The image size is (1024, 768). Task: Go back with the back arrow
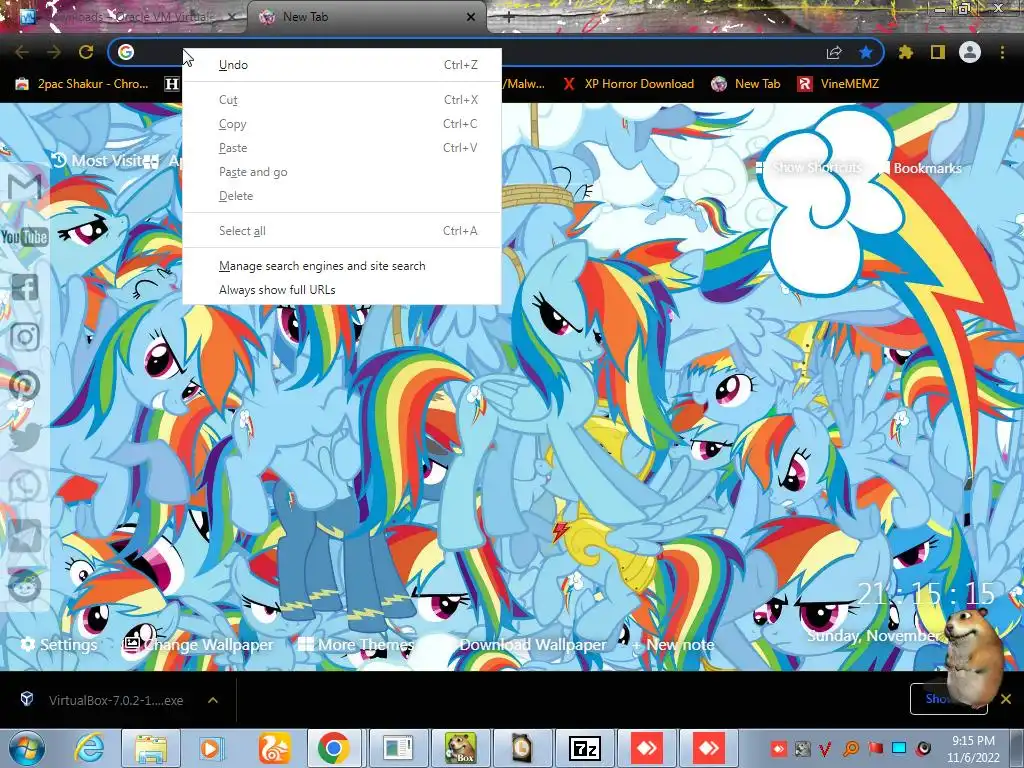[22, 52]
